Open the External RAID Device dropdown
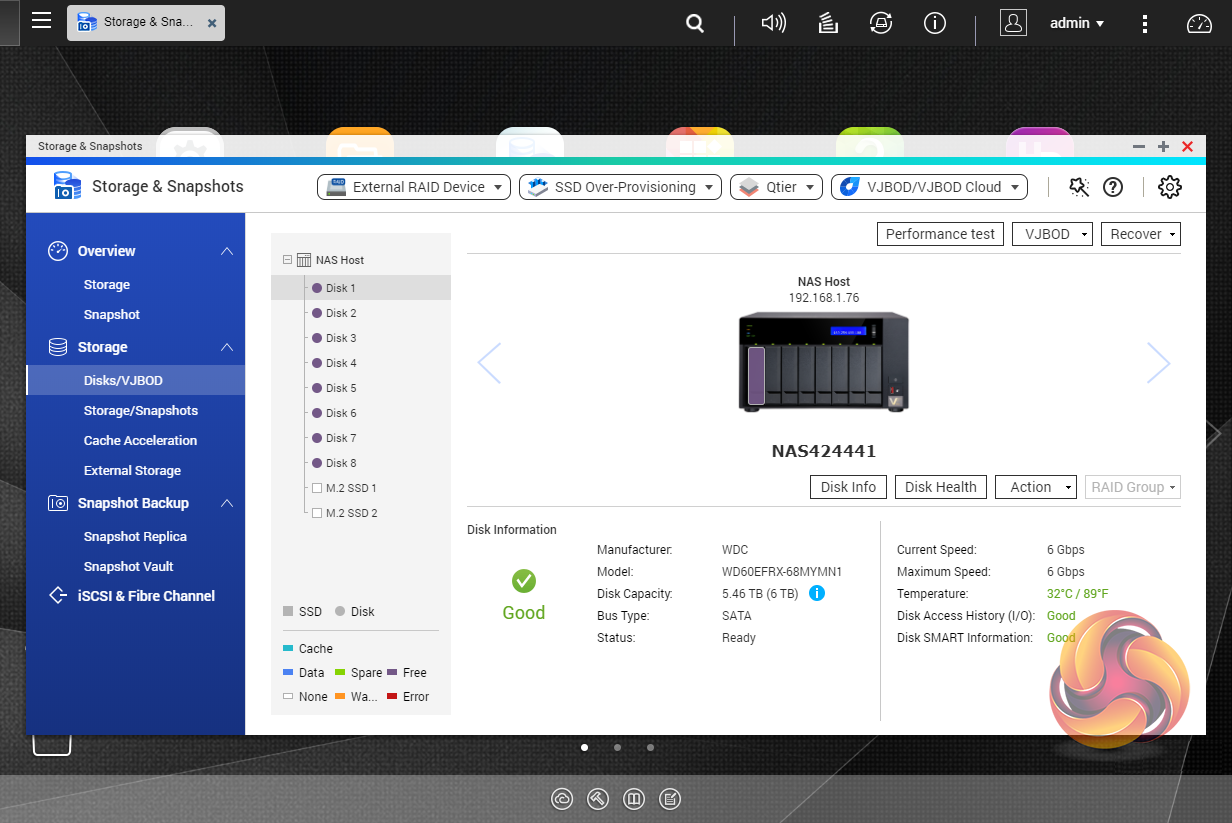 click(x=414, y=187)
